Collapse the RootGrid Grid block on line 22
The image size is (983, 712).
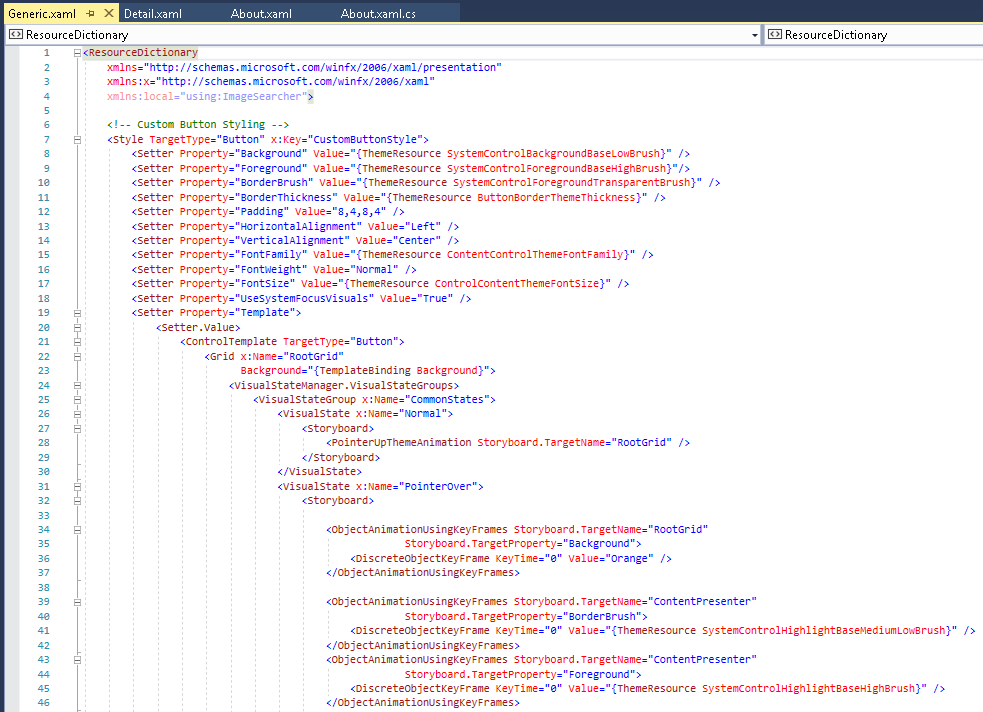(77, 357)
